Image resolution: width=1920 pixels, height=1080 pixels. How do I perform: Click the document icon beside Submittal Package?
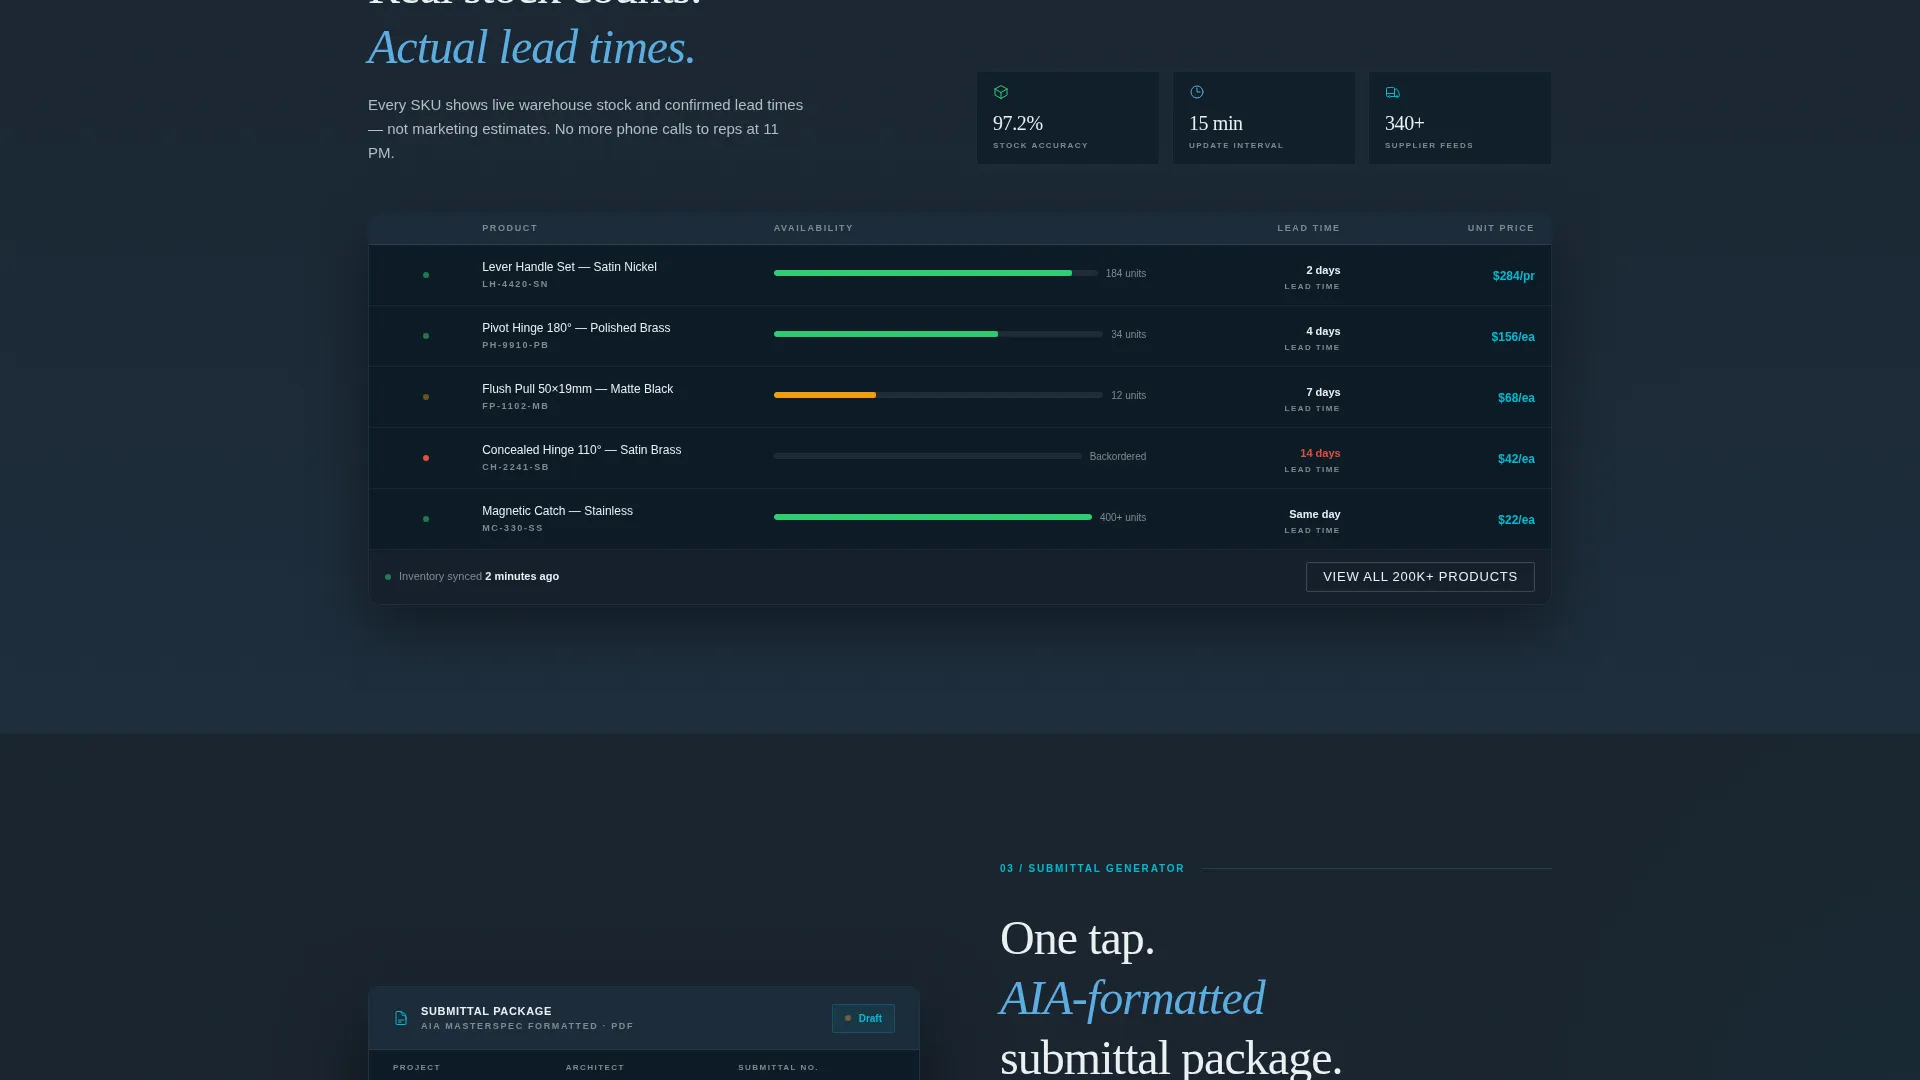(x=401, y=1018)
